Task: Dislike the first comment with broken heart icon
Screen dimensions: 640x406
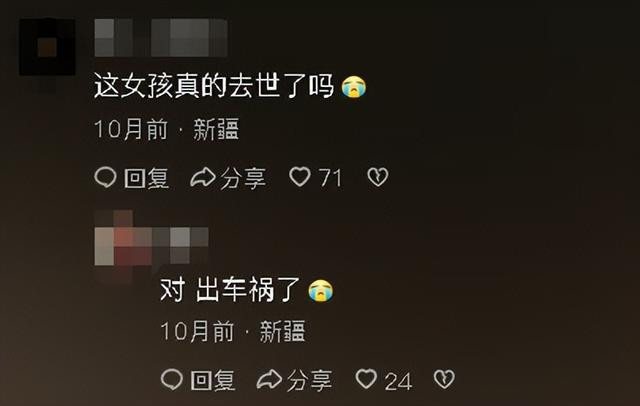Action: tap(378, 177)
